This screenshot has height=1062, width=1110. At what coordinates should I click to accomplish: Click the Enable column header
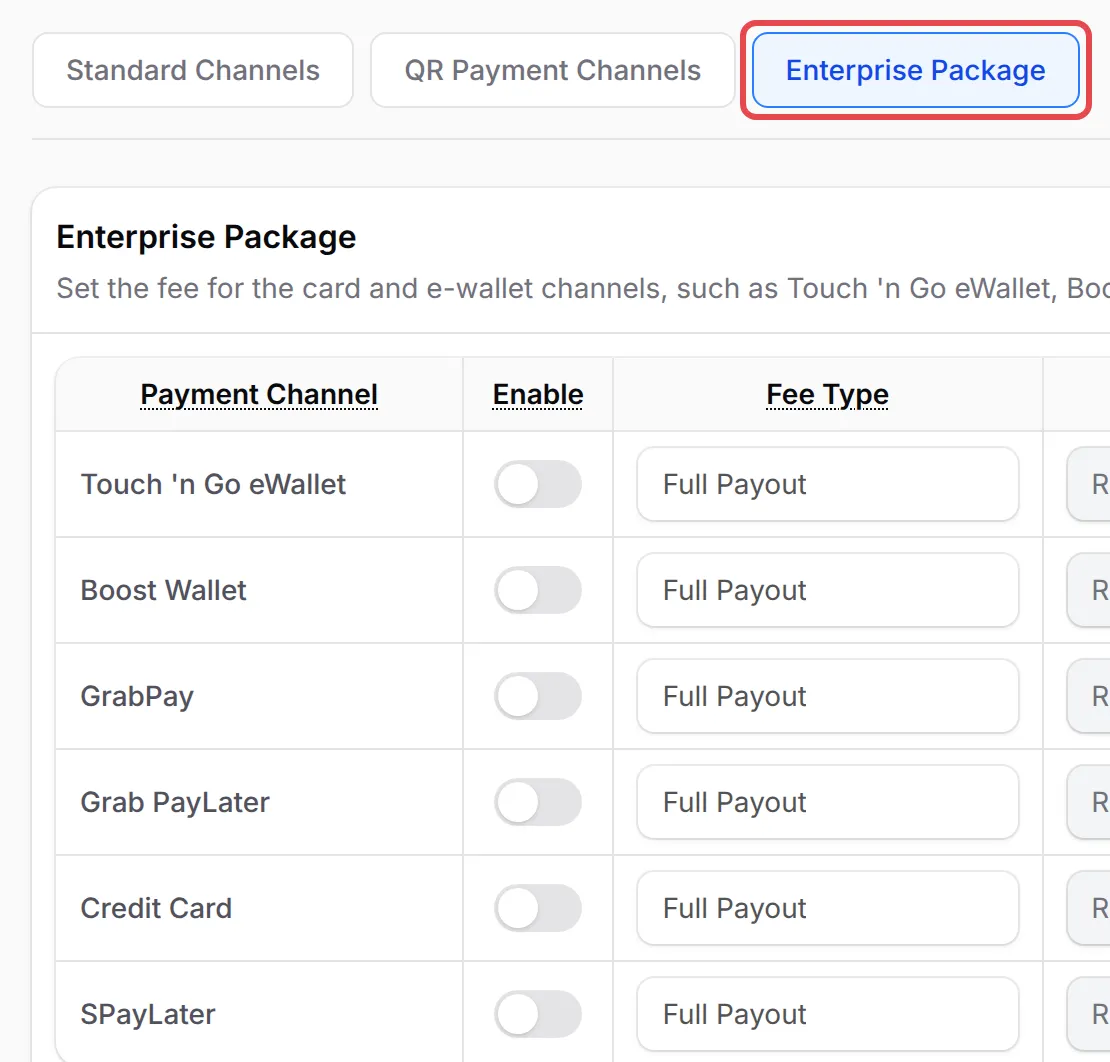(538, 394)
